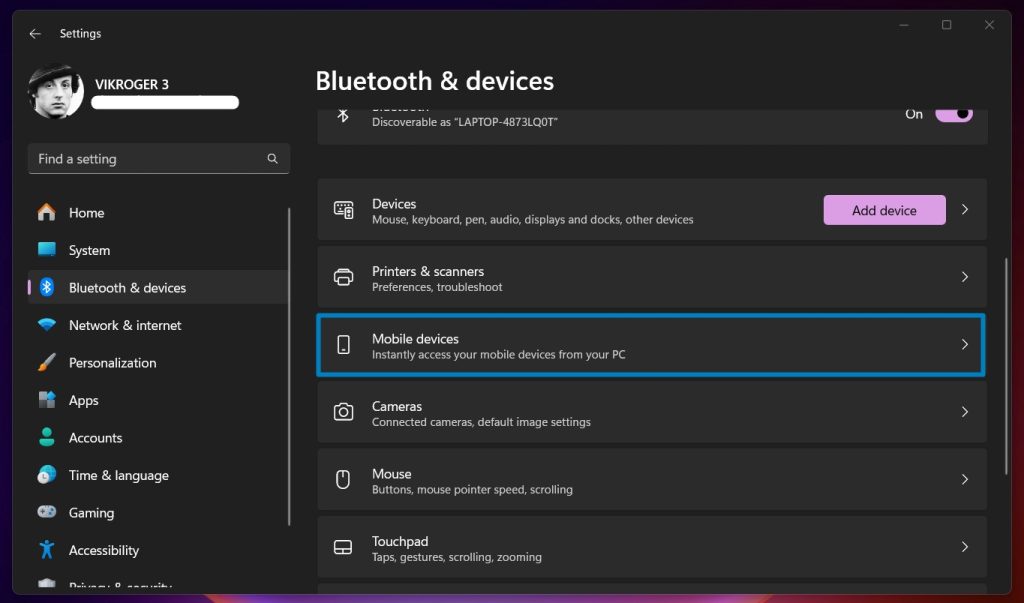Open Network & internet settings
Image resolution: width=1024 pixels, height=603 pixels.
tap(124, 325)
